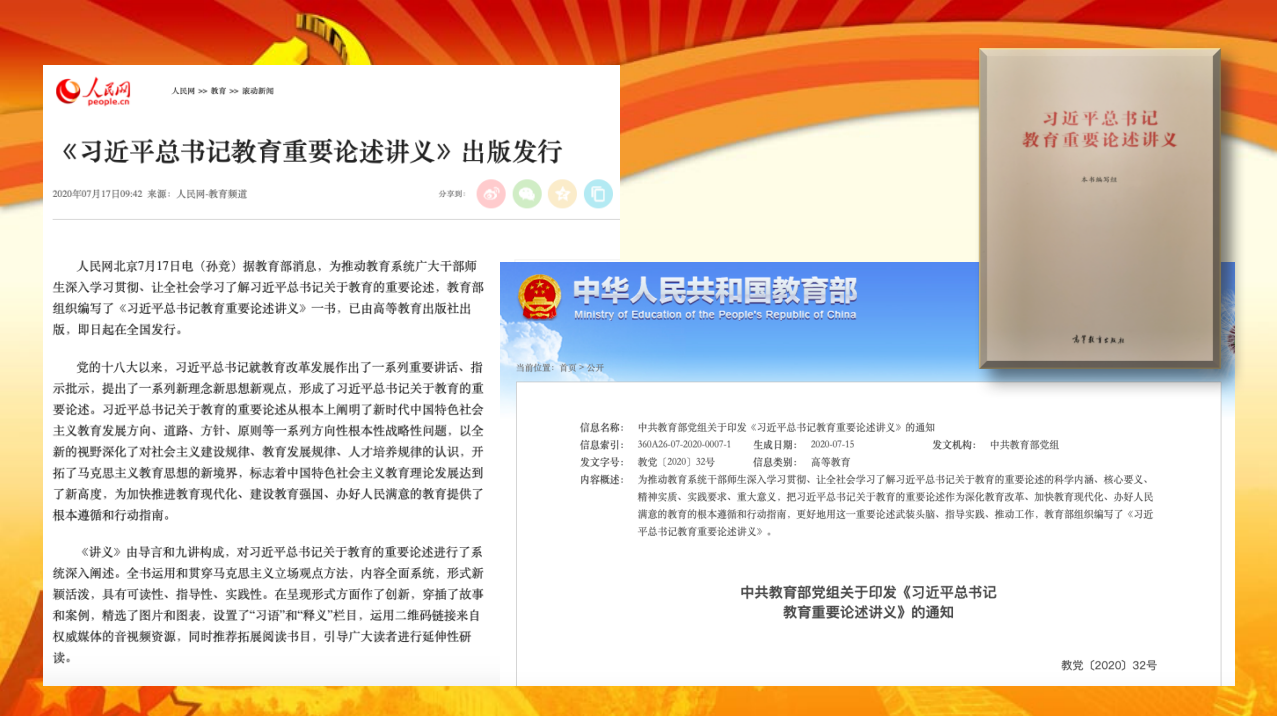Share the article to Weibo
This screenshot has height=716, width=1277.
pos(491,194)
